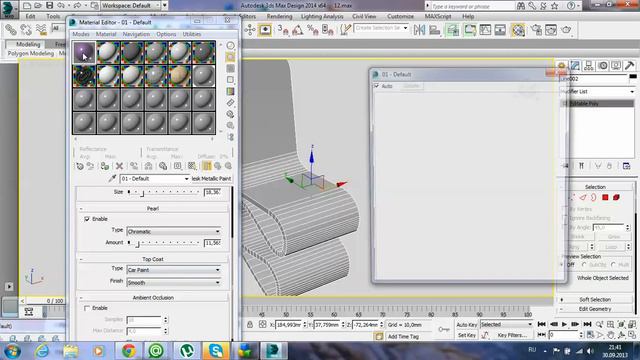The image size is (640, 360).
Task: Click Set Key button
Action: [467, 335]
